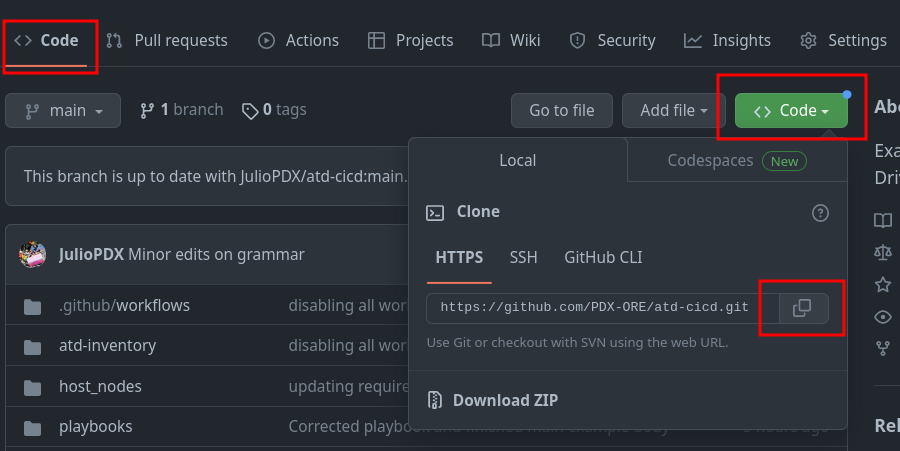
Task: Click the watchers eye icon in sidebar
Action: coord(883,317)
